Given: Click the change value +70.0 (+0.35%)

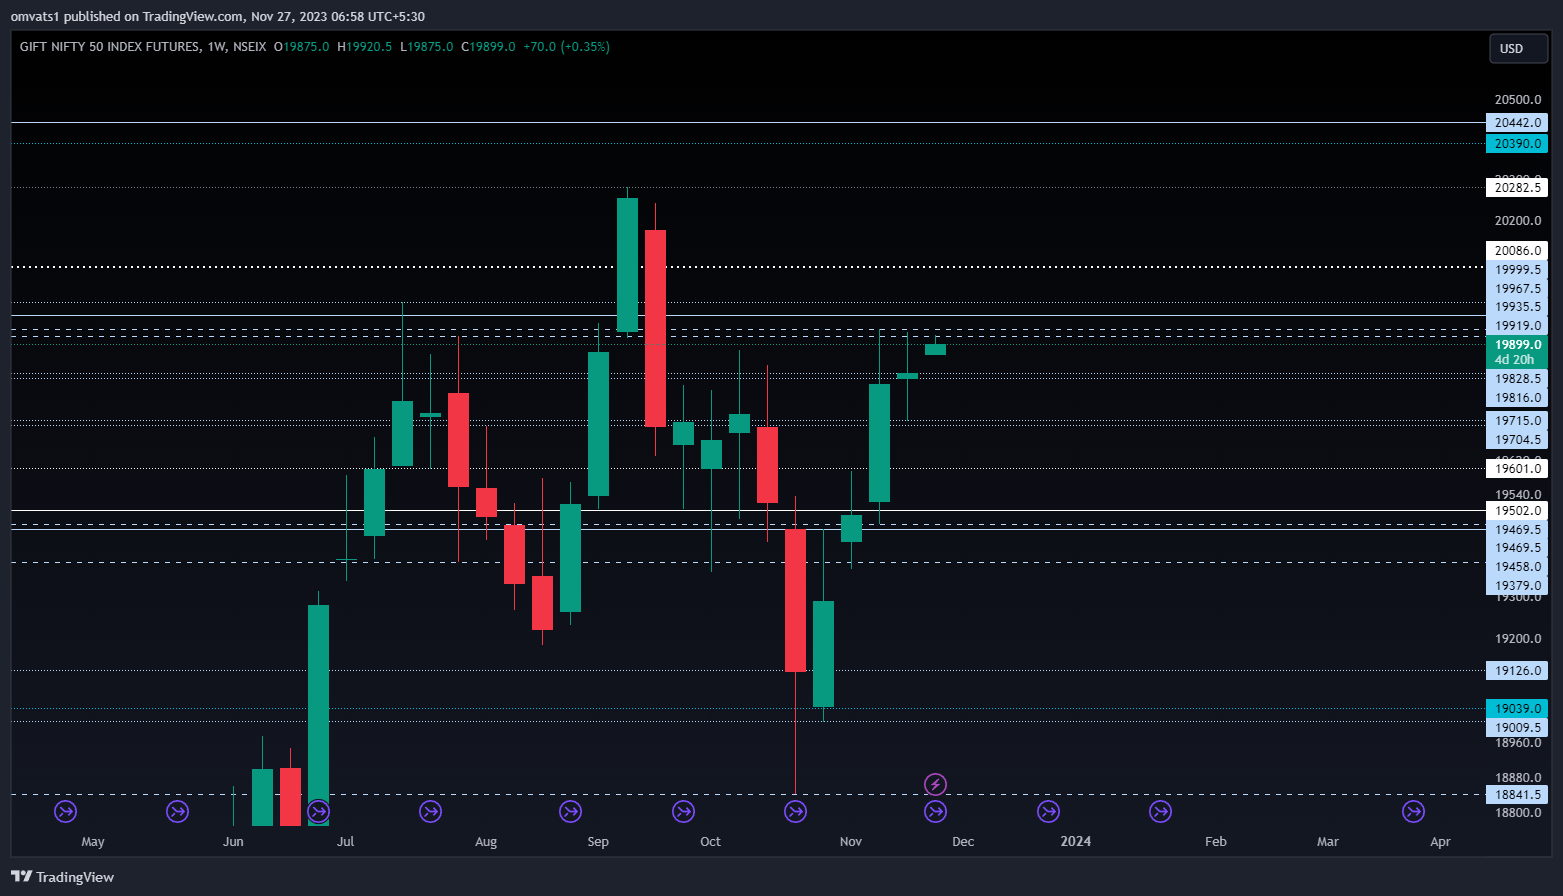Looking at the screenshot, I should tap(566, 47).
